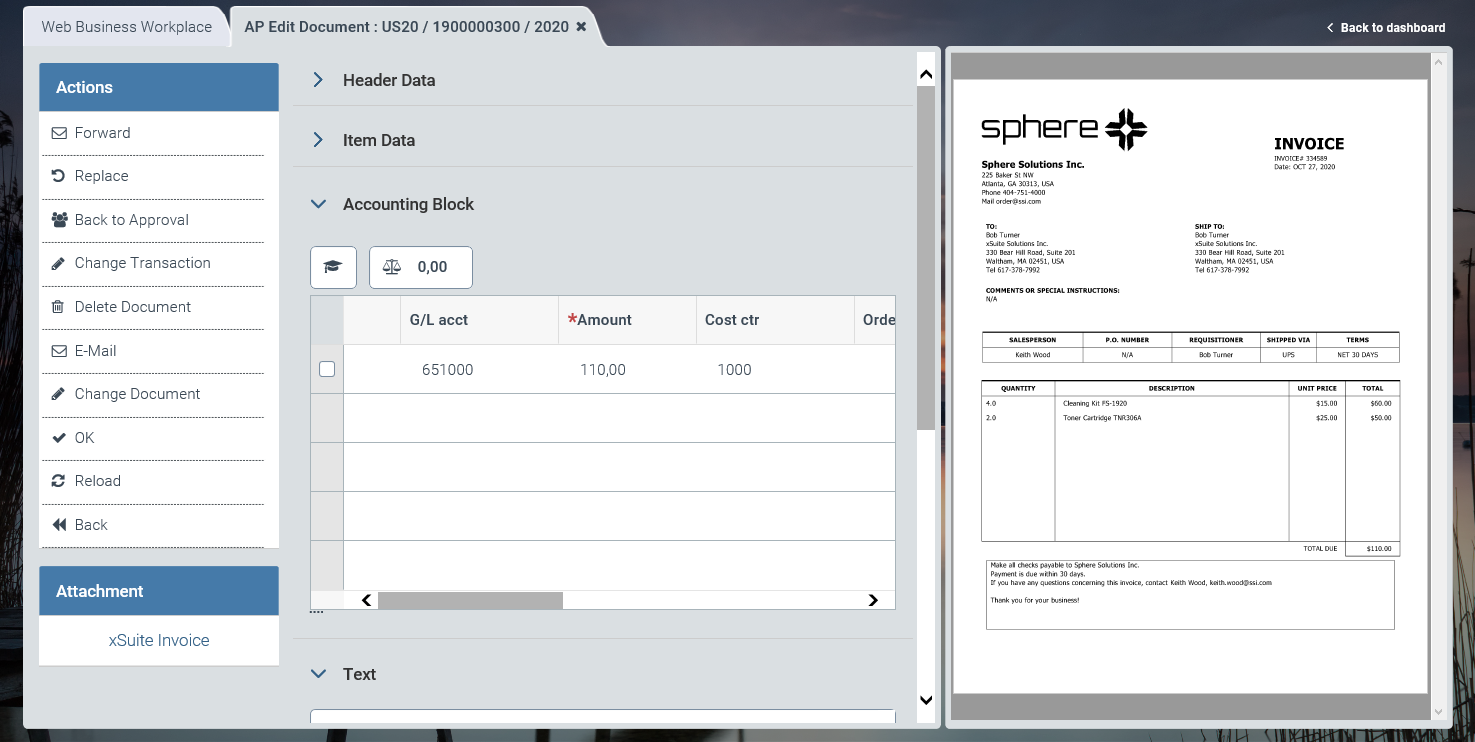This screenshot has width=1475, height=742.
Task: Expand the Item Data section
Action: point(318,140)
